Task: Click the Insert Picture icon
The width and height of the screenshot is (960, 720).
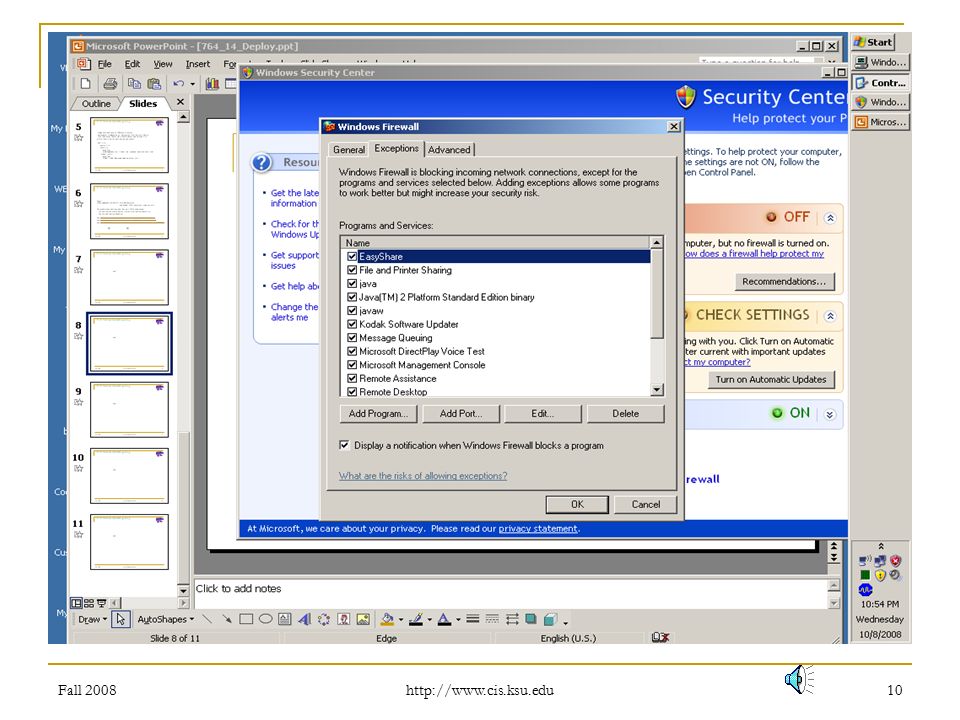Action: (x=363, y=619)
